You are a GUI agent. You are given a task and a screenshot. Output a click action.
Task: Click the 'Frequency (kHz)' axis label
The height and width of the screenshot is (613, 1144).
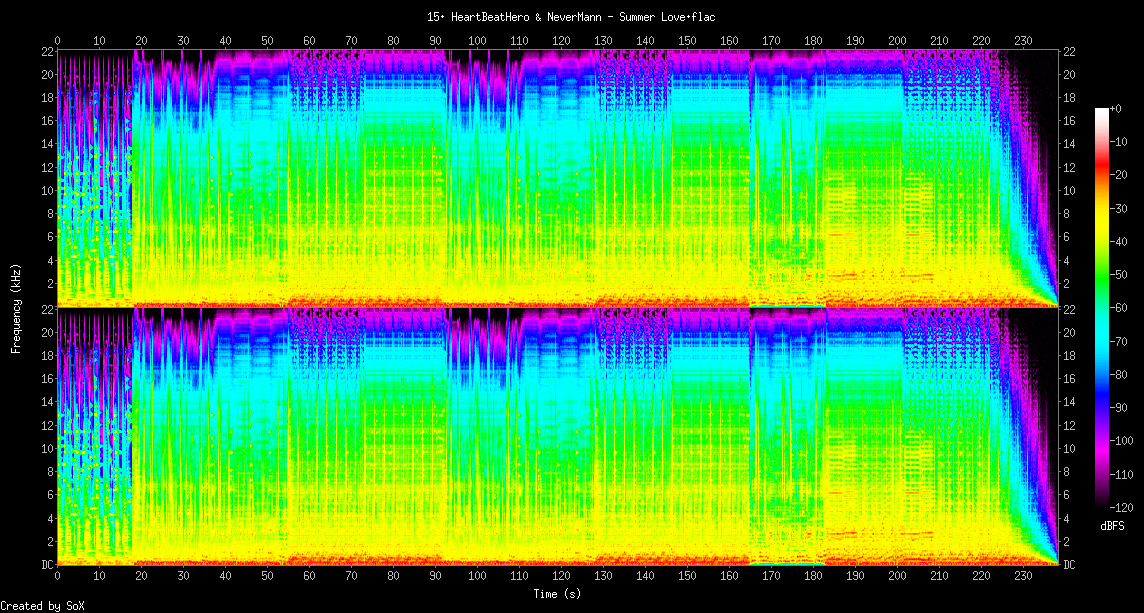[16, 305]
